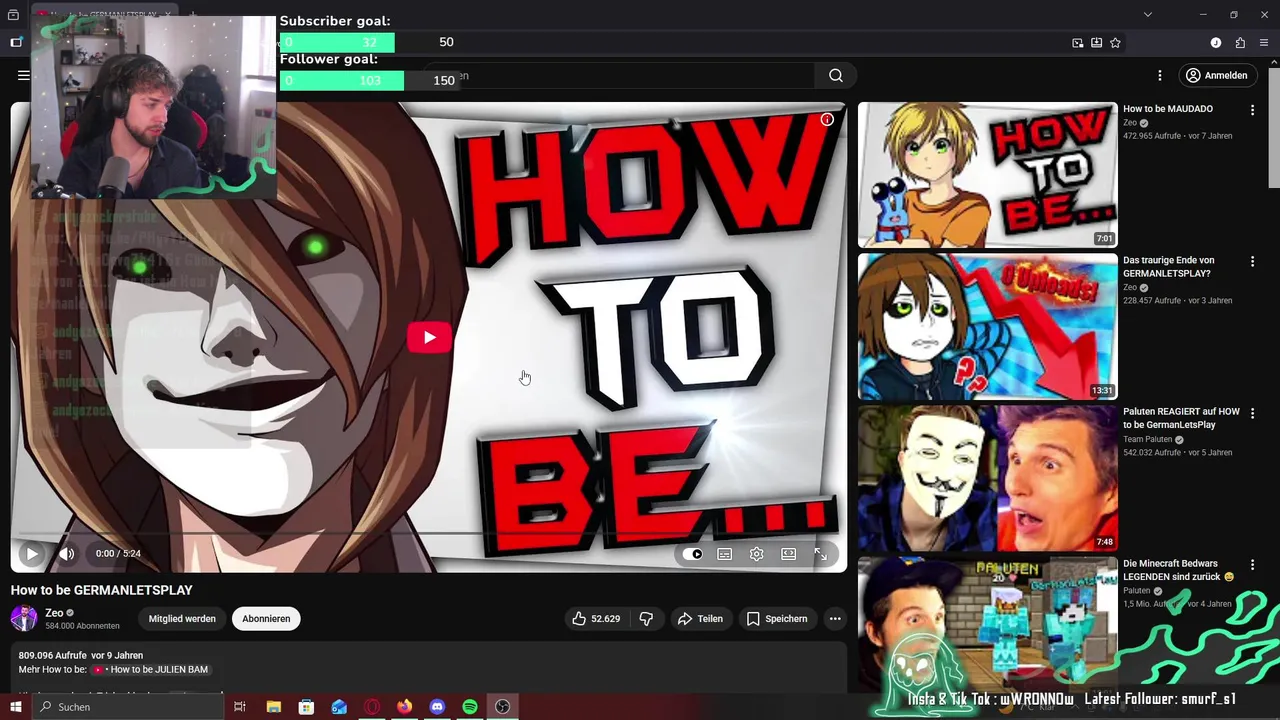Viewport: 1280px width, 720px height.
Task: Mute the video via speaker icon
Action: pos(67,553)
